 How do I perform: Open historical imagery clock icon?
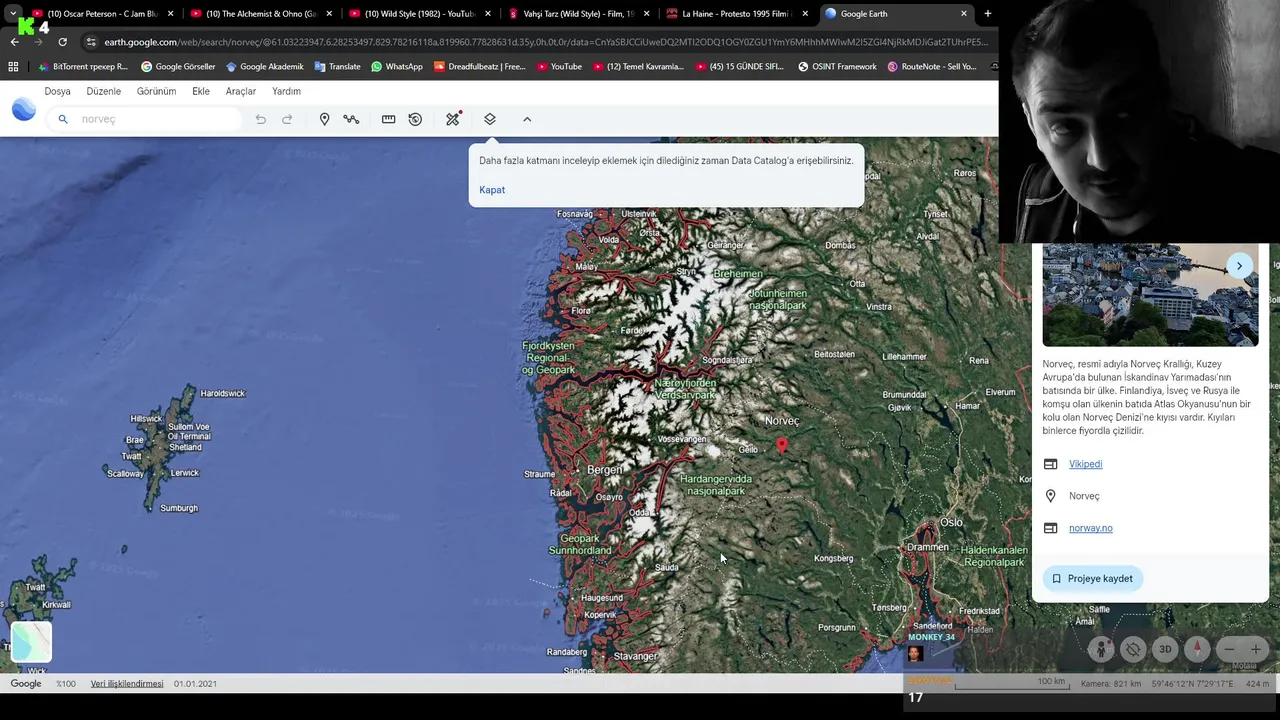(x=415, y=119)
